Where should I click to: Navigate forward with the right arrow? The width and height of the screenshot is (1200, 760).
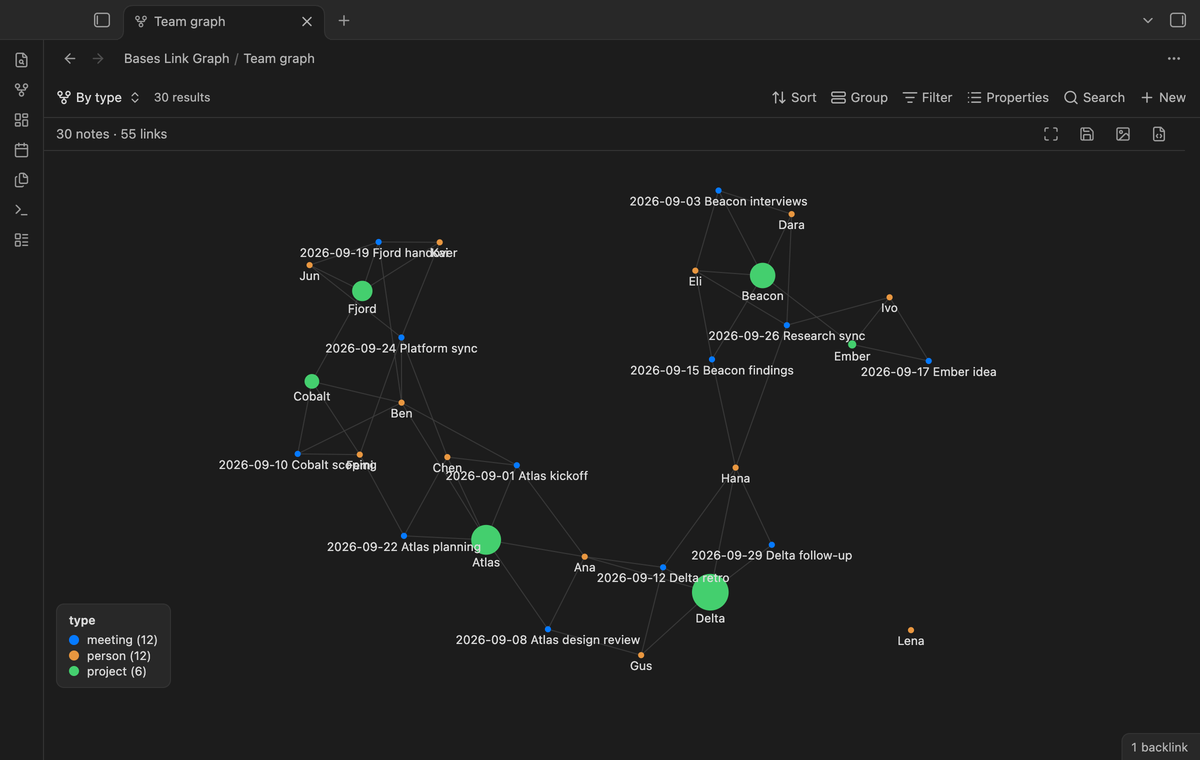coord(98,59)
